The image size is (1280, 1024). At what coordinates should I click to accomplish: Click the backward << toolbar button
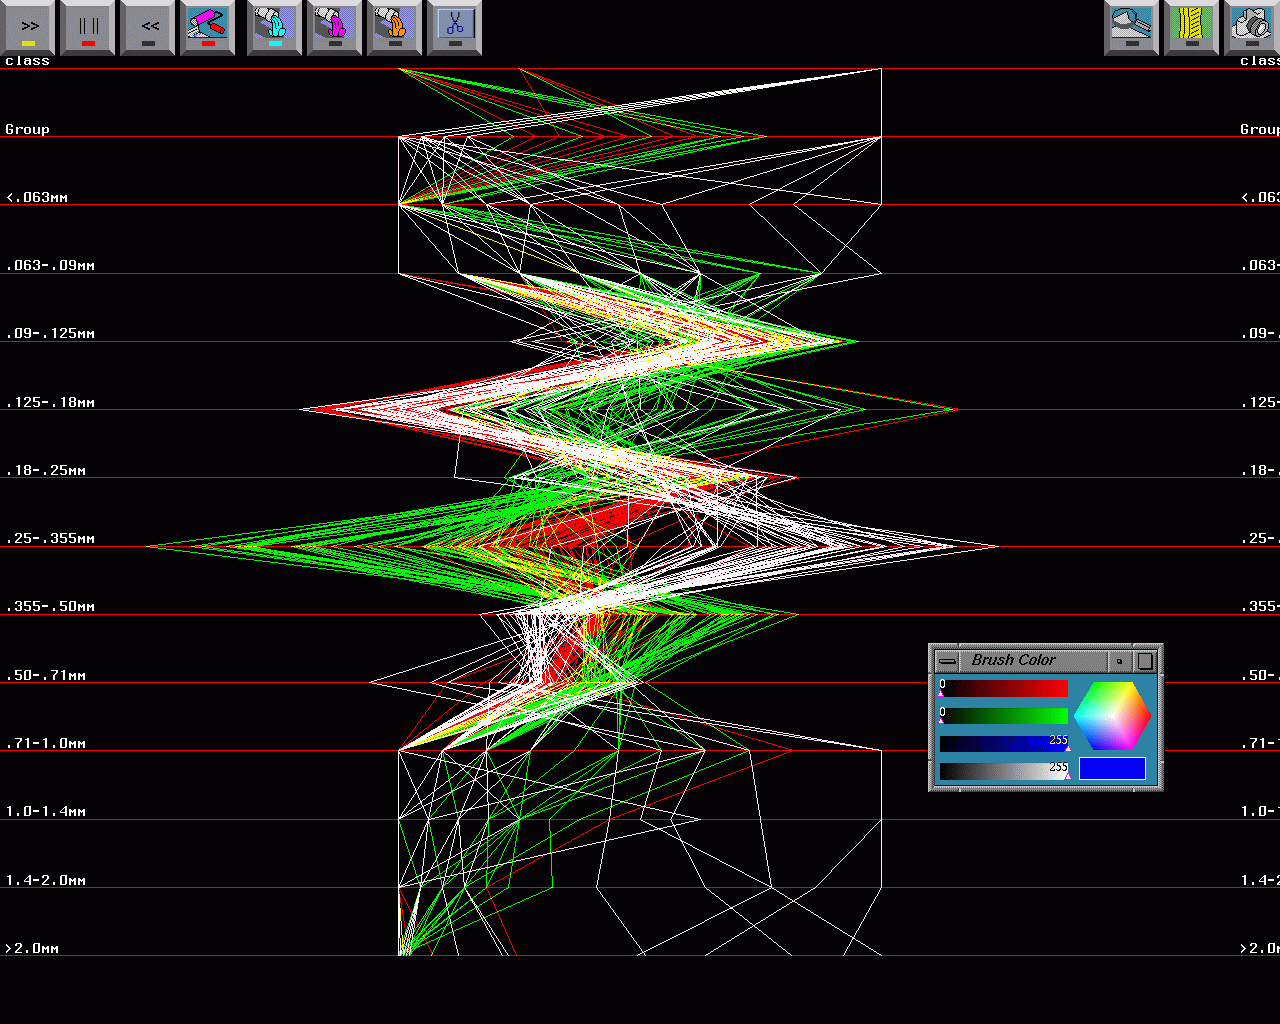coord(148,27)
